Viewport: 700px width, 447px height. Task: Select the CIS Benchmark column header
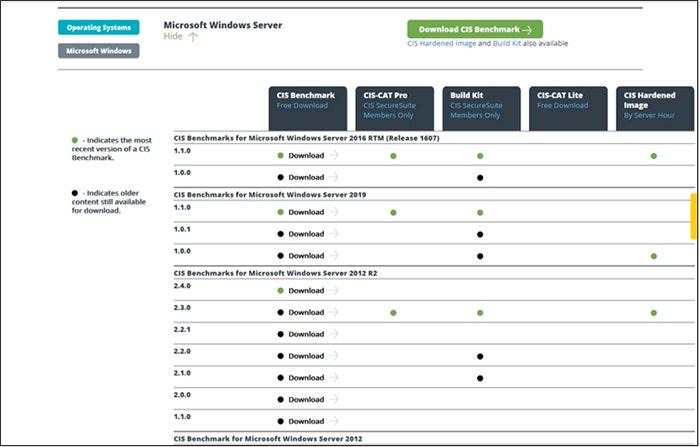(308, 109)
